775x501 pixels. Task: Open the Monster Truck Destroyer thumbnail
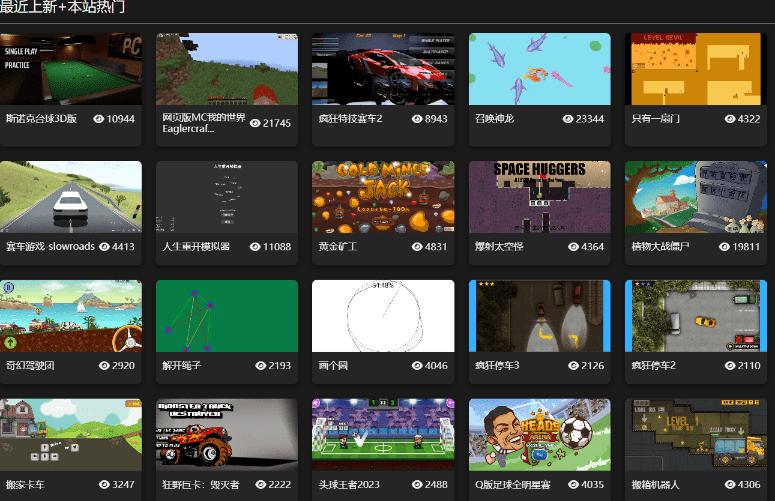pyautogui.click(x=227, y=435)
